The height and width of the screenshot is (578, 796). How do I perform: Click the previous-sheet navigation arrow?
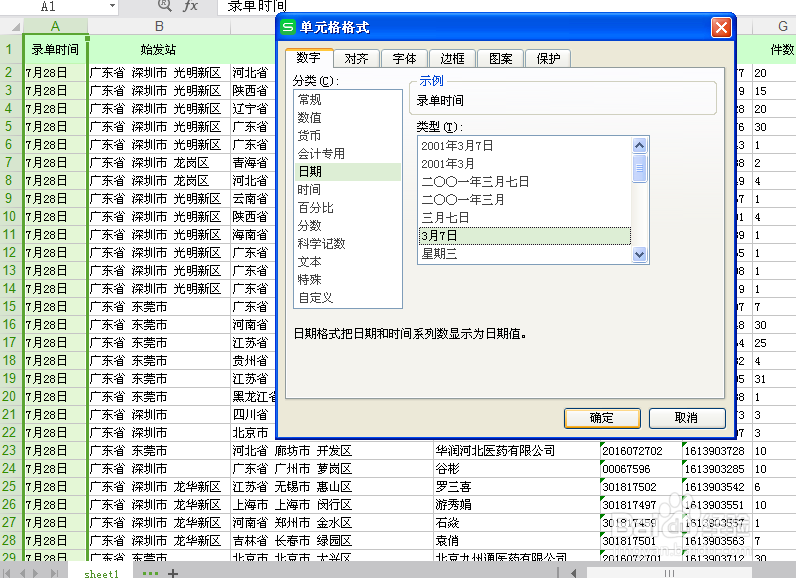click(x=22, y=573)
